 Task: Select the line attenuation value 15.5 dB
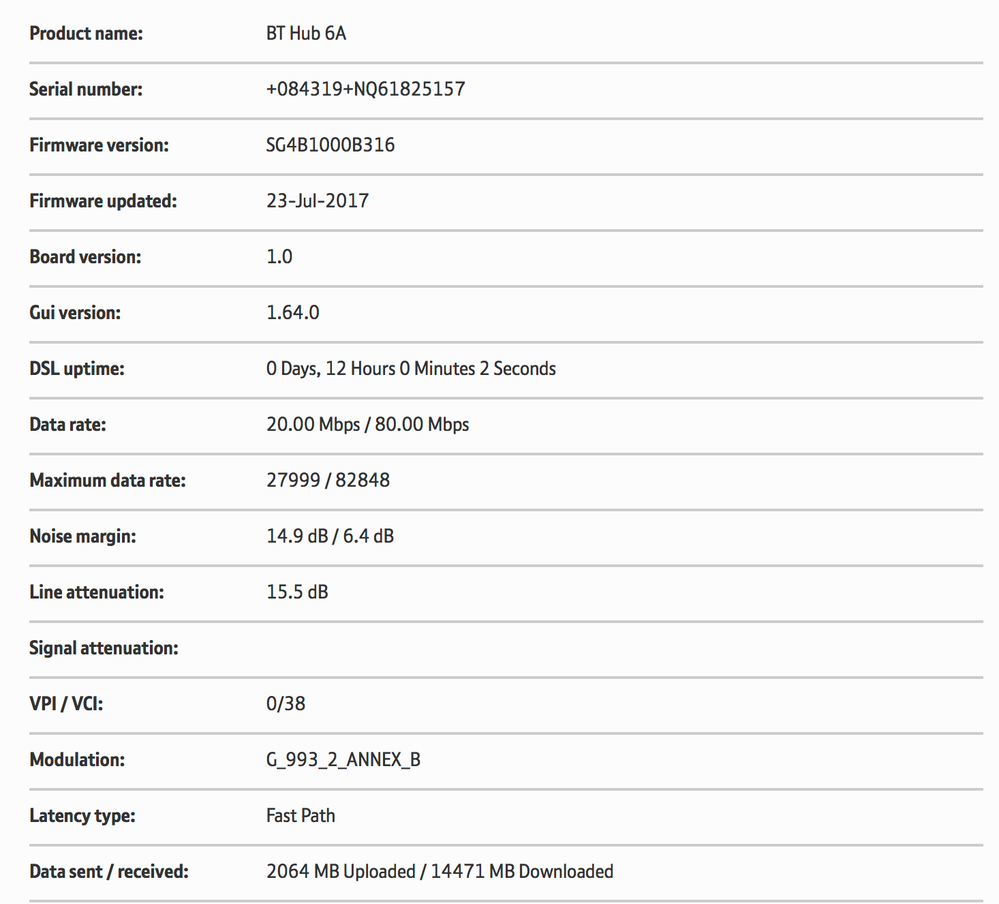tap(297, 592)
